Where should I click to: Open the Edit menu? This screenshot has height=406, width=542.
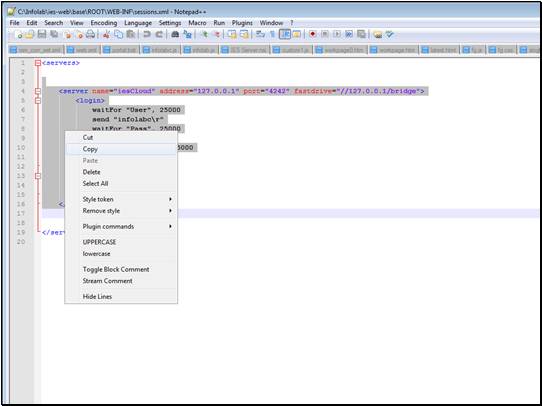[32, 23]
